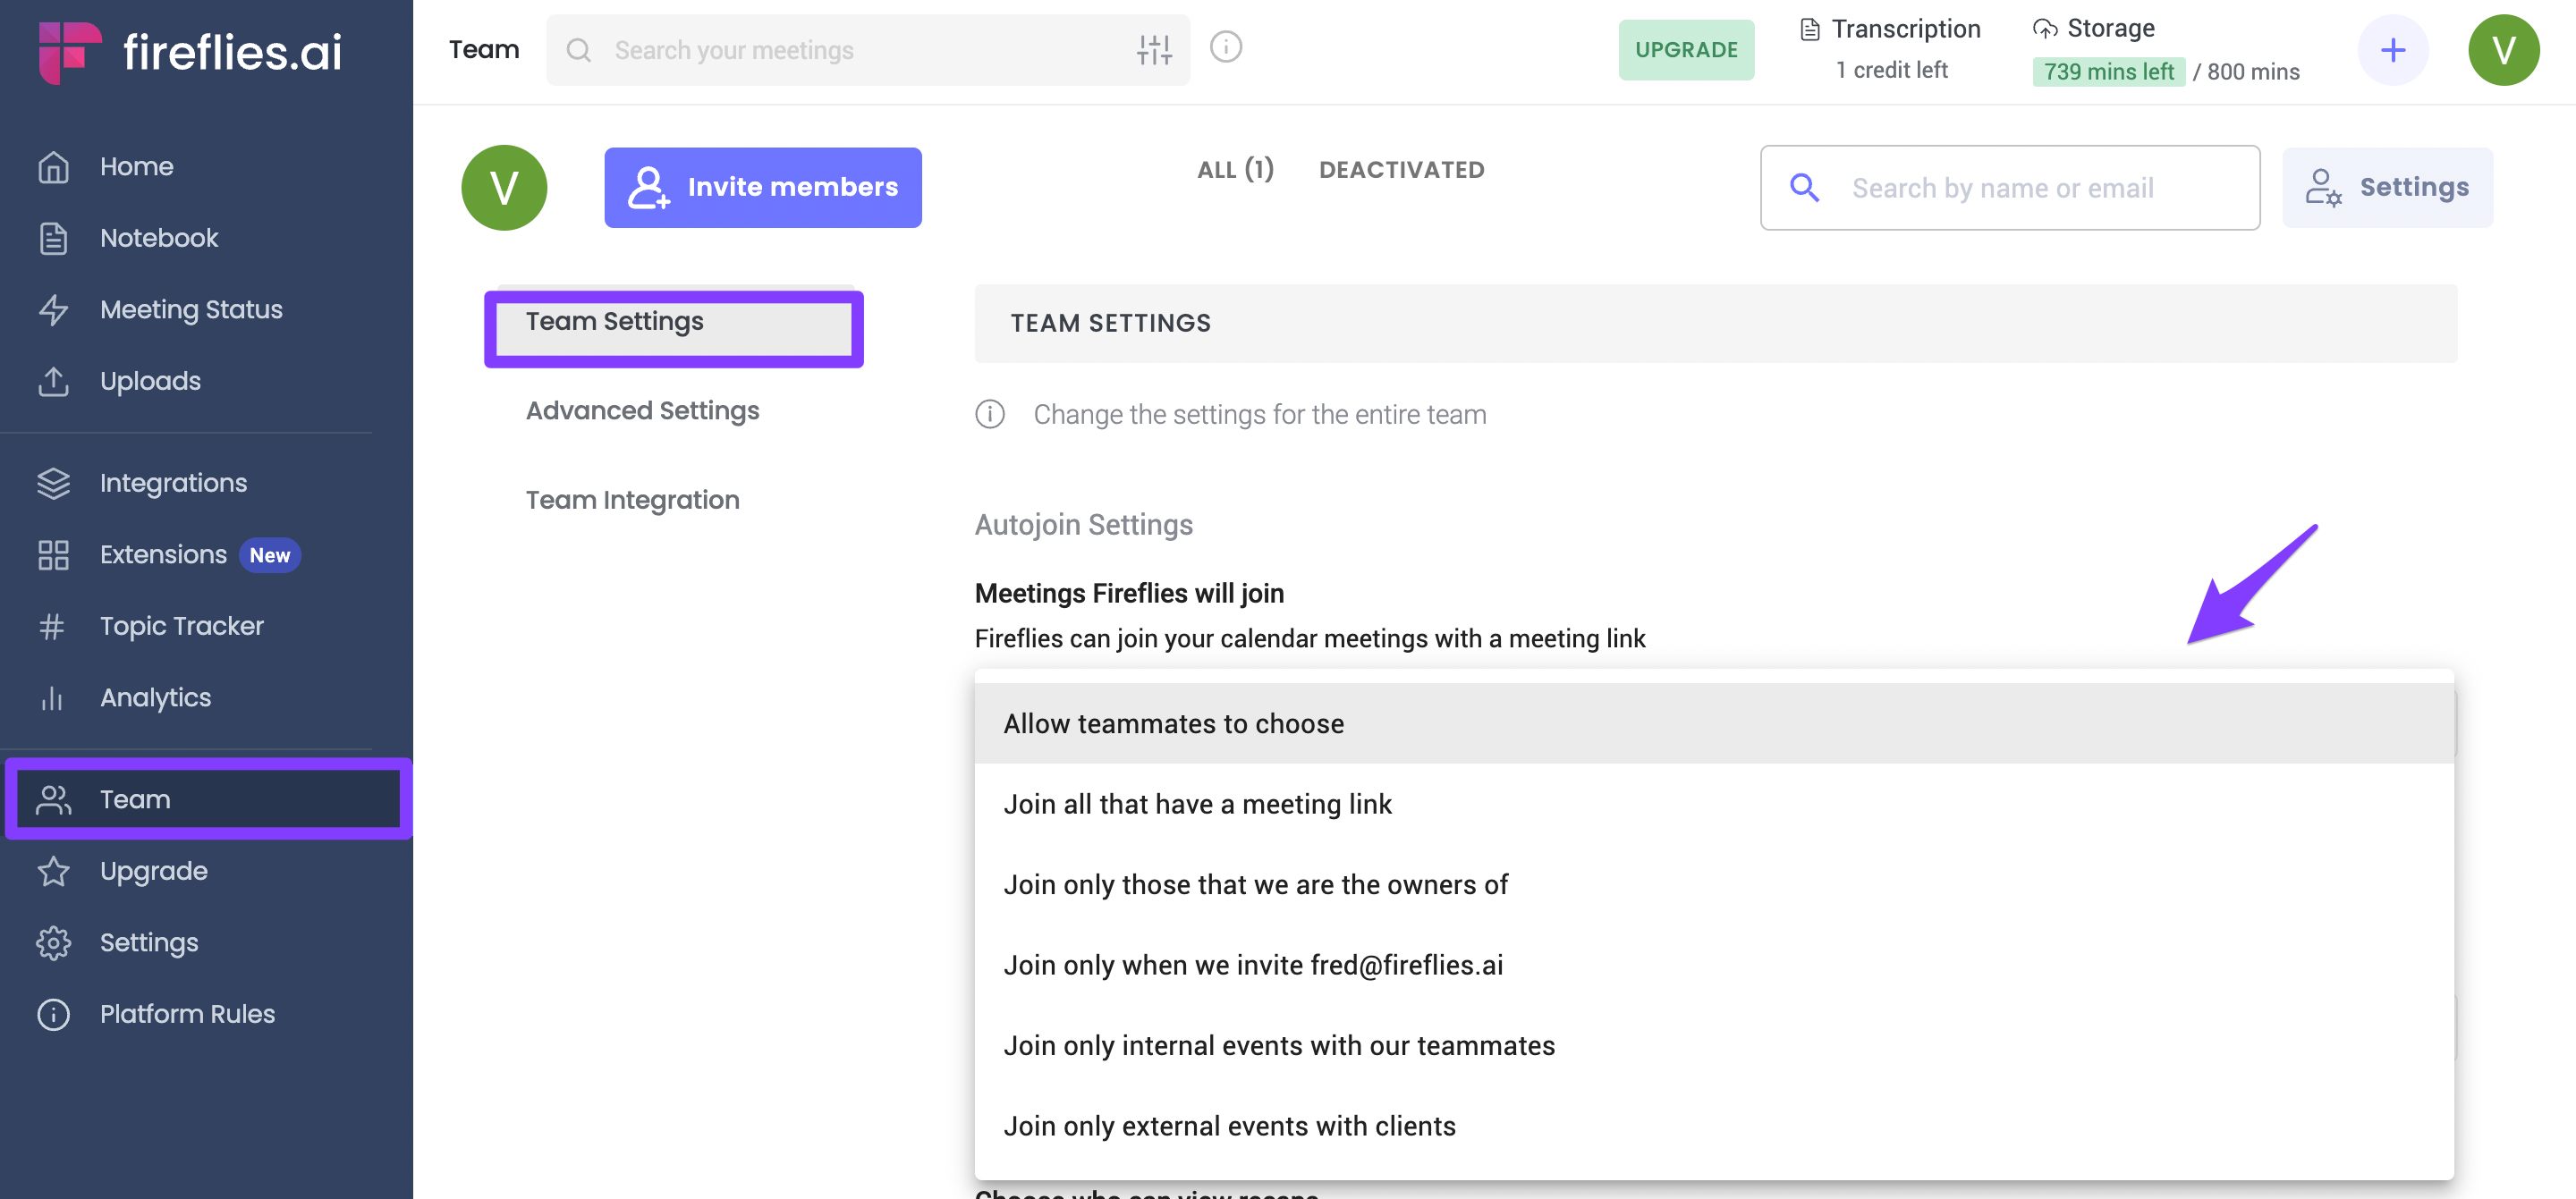This screenshot has width=2576, height=1199.
Task: Open the Upgrade page in sidebar
Action: pos(153,871)
